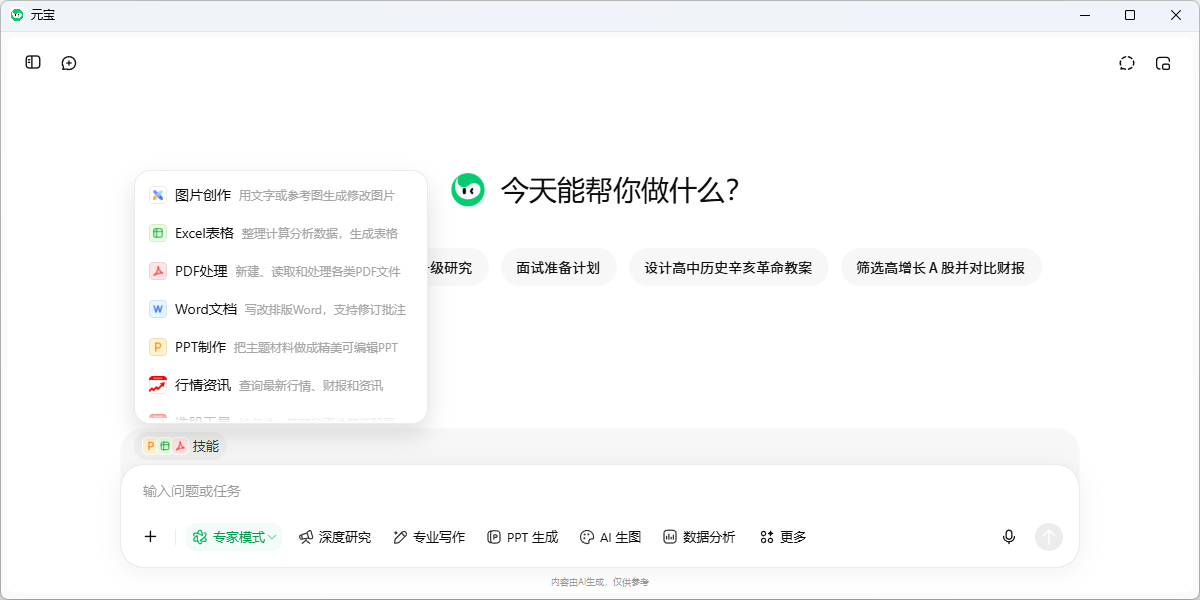Click the green Excel表格 icon
This screenshot has height=600, width=1200.
click(x=158, y=233)
